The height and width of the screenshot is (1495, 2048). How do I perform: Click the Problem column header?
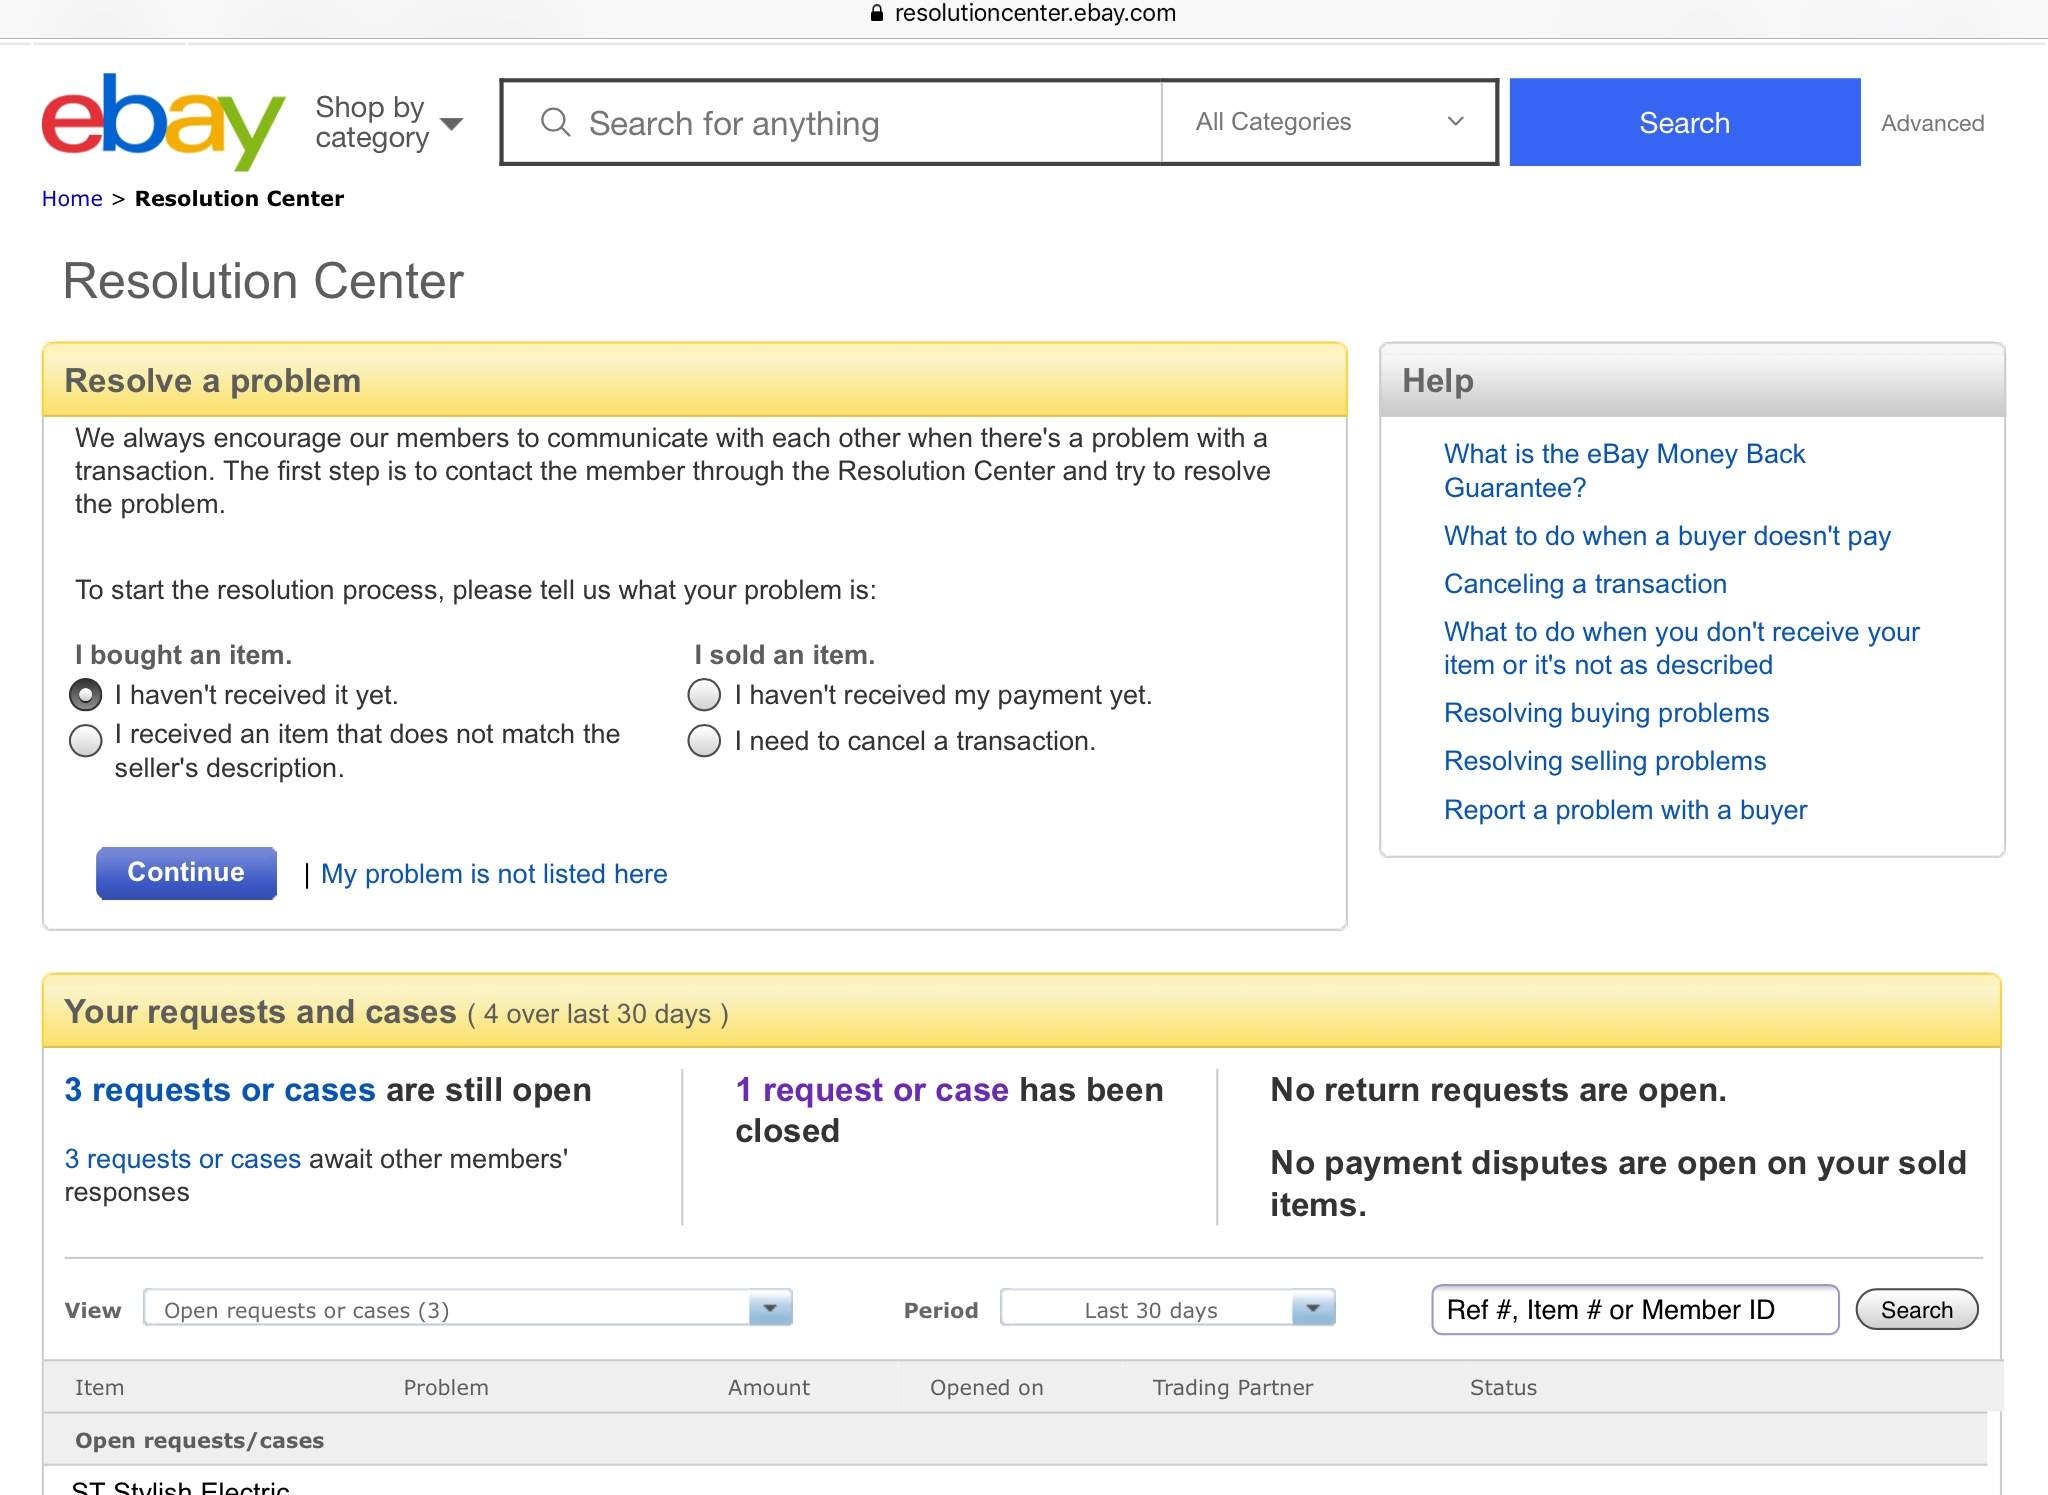[x=446, y=1387]
